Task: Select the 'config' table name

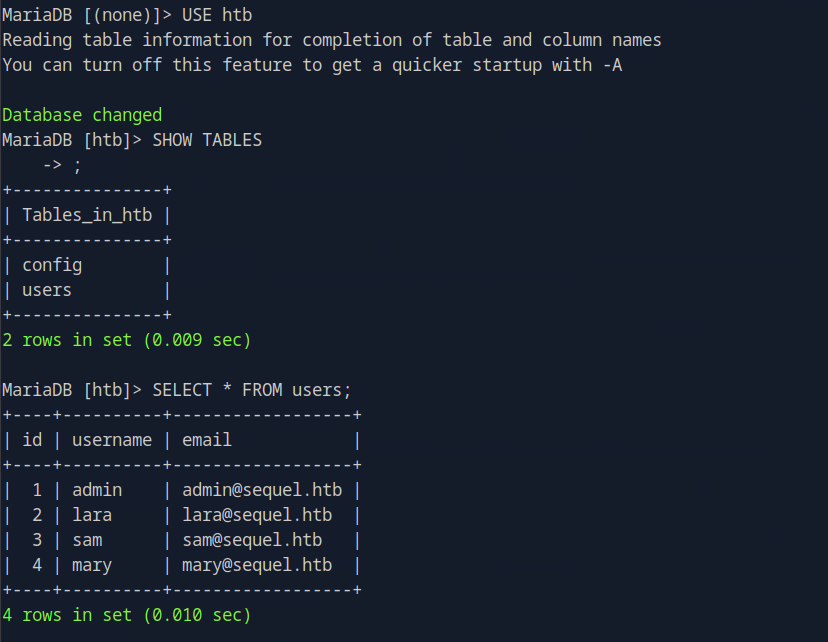Action: (x=52, y=265)
